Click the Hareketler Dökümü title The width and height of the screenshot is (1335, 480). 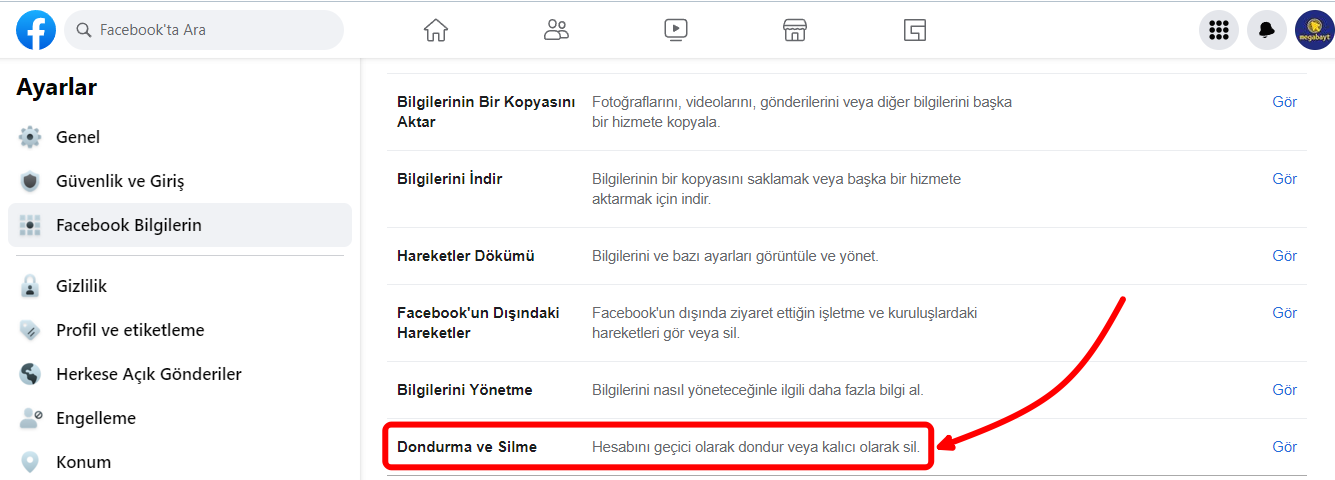point(465,256)
